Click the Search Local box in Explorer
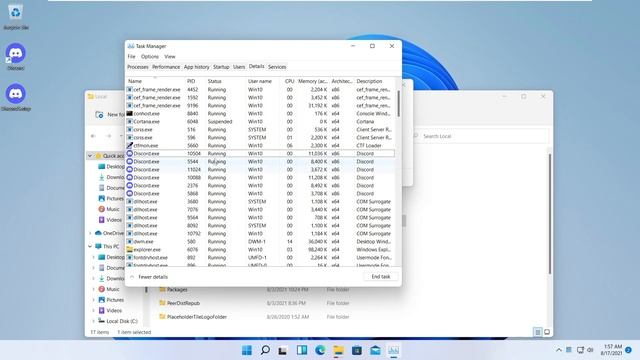Viewport: 640px width, 360px height. coord(480,136)
